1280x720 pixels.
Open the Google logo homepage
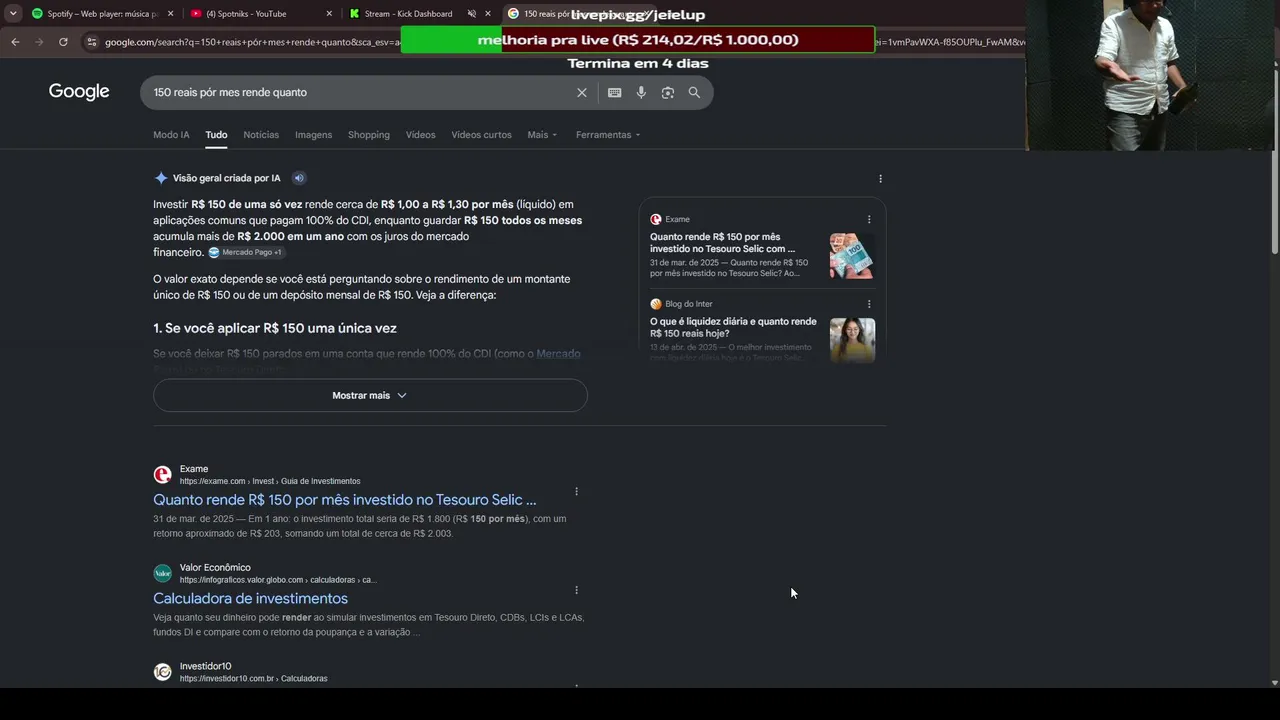[79, 92]
